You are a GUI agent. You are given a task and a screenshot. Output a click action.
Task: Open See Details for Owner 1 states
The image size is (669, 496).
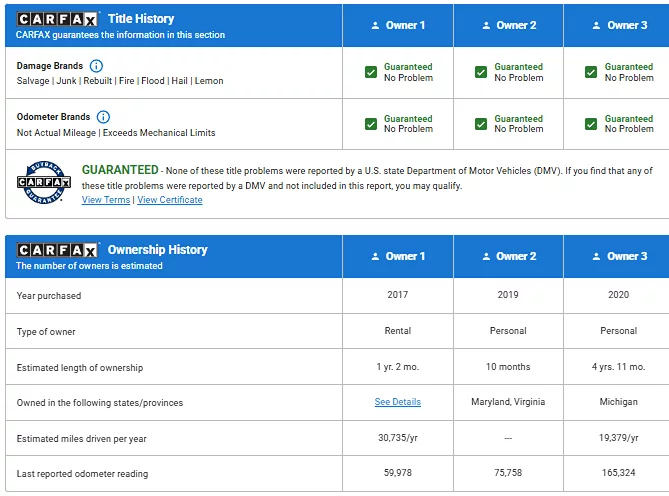tap(398, 402)
